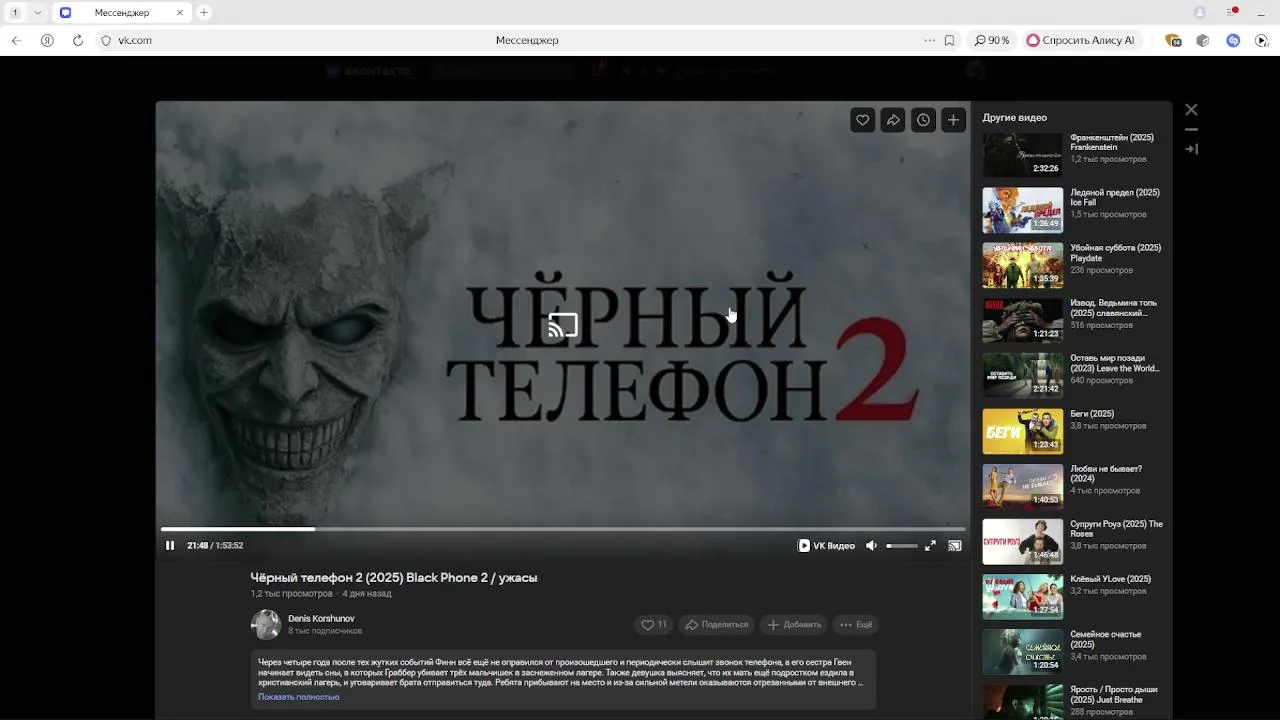The image size is (1280, 720).
Task: Collapse the Другие видео sidebar panel
Action: pos(1191,149)
